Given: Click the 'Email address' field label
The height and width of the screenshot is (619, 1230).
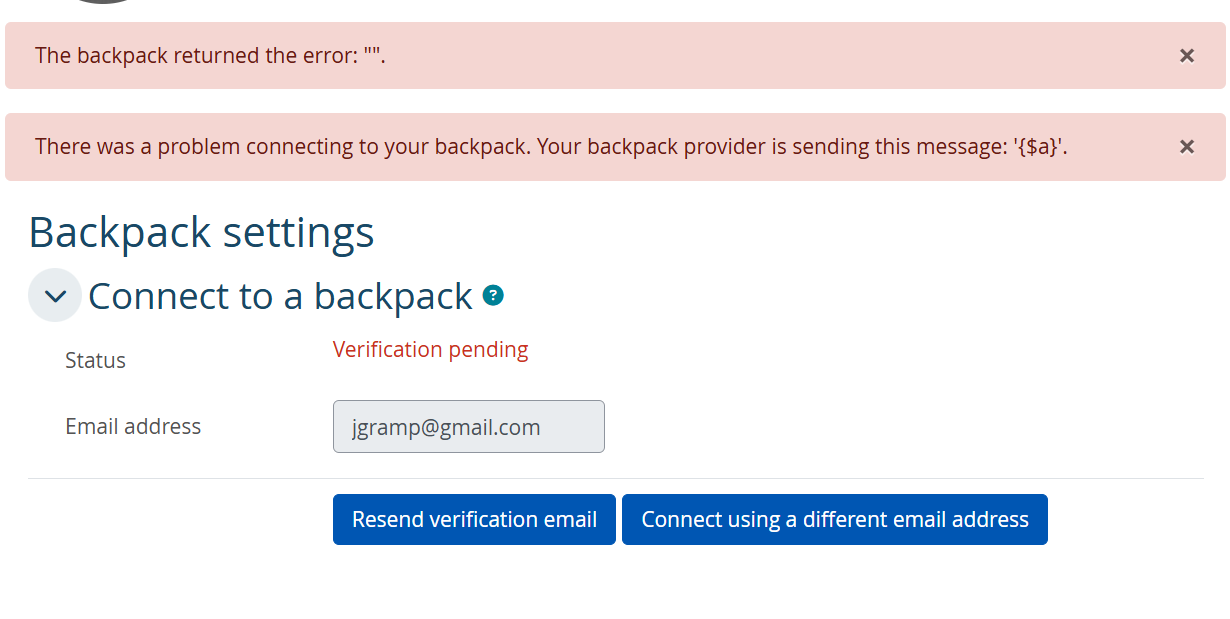Looking at the screenshot, I should (x=133, y=426).
